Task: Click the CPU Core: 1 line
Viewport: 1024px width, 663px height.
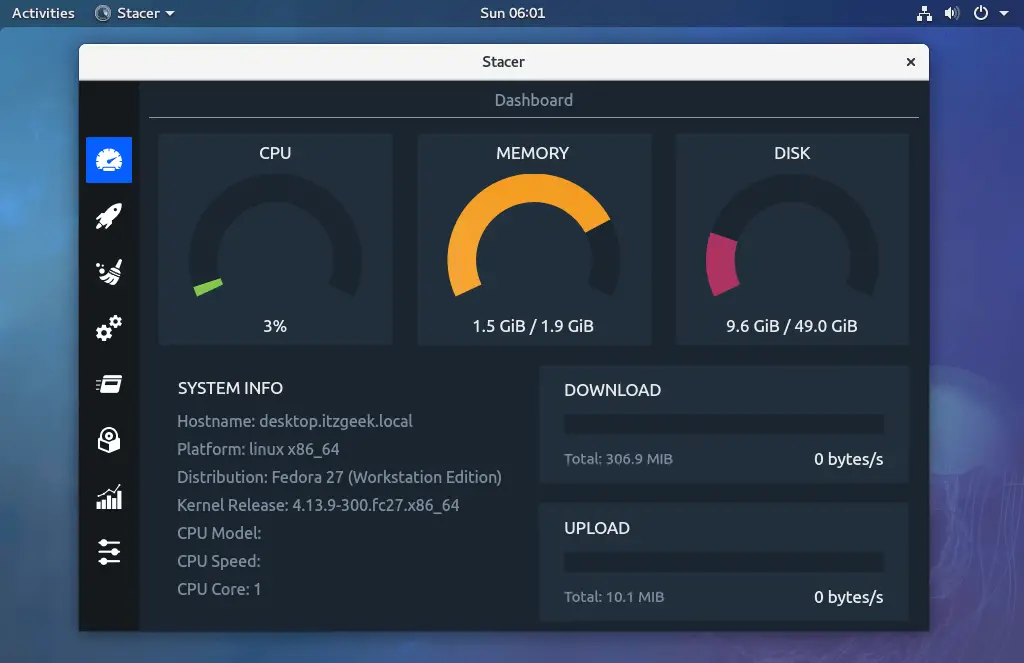Action: [x=219, y=589]
